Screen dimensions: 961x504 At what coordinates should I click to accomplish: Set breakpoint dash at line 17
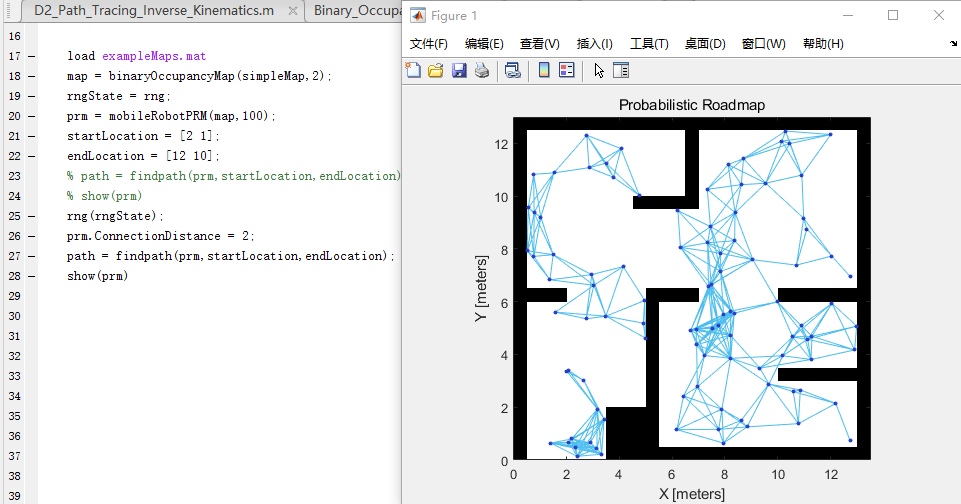click(31, 56)
